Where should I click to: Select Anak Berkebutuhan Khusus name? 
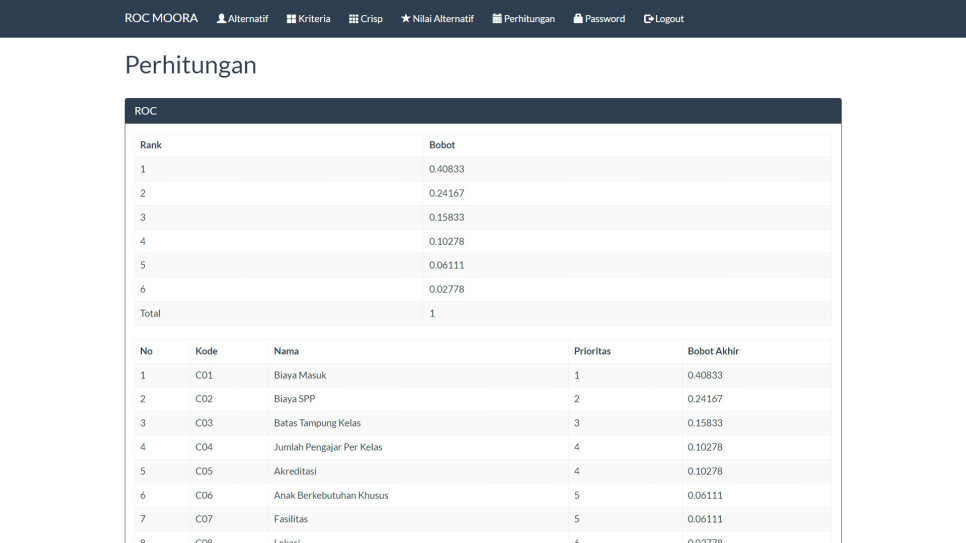331,495
